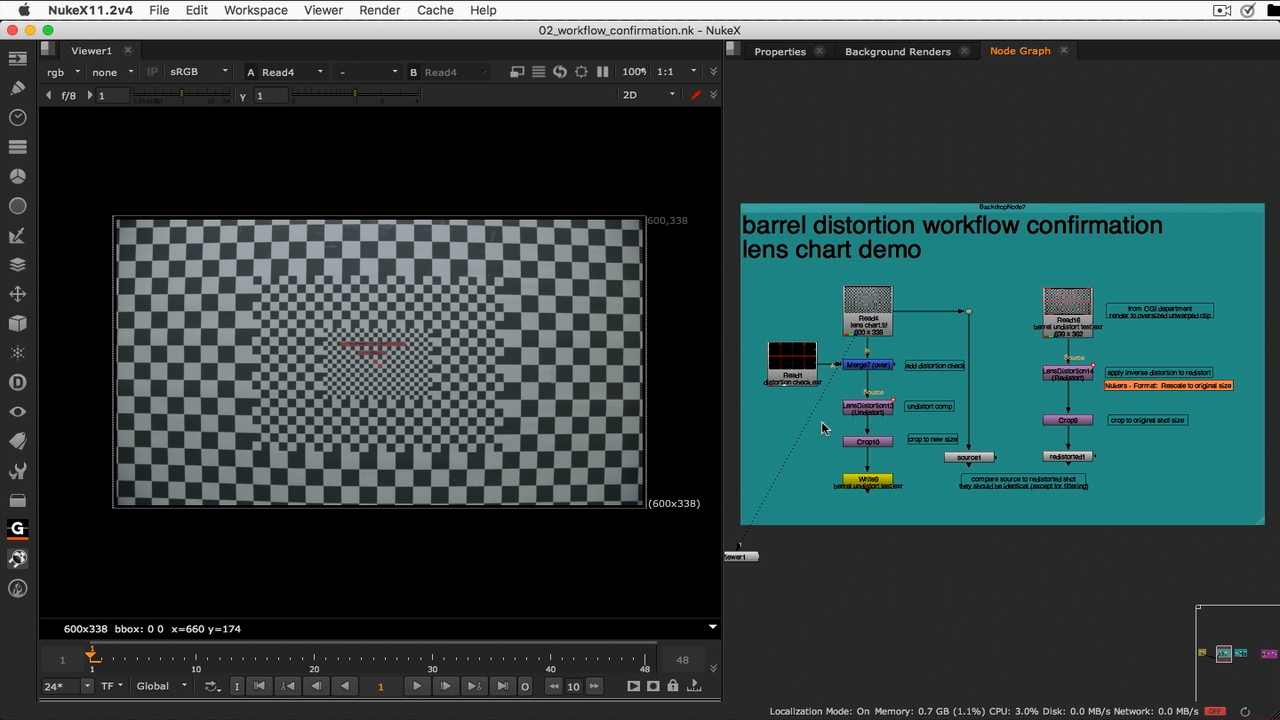
Task: Open the alpha channel 'none' dropdown
Action: coord(112,72)
